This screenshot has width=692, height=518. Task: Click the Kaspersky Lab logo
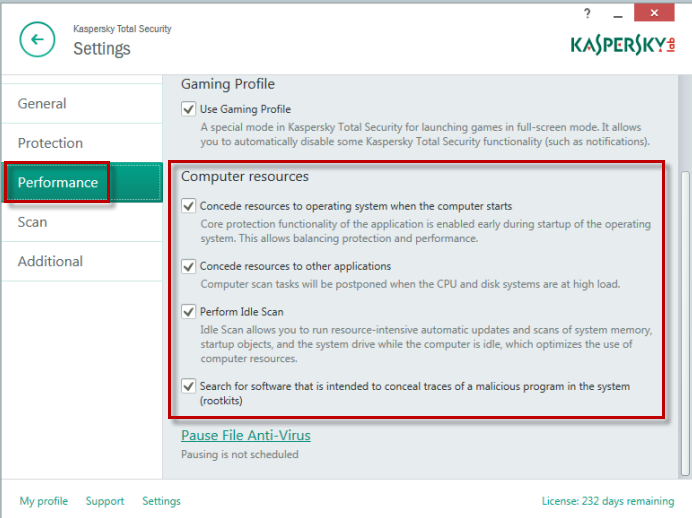click(623, 45)
